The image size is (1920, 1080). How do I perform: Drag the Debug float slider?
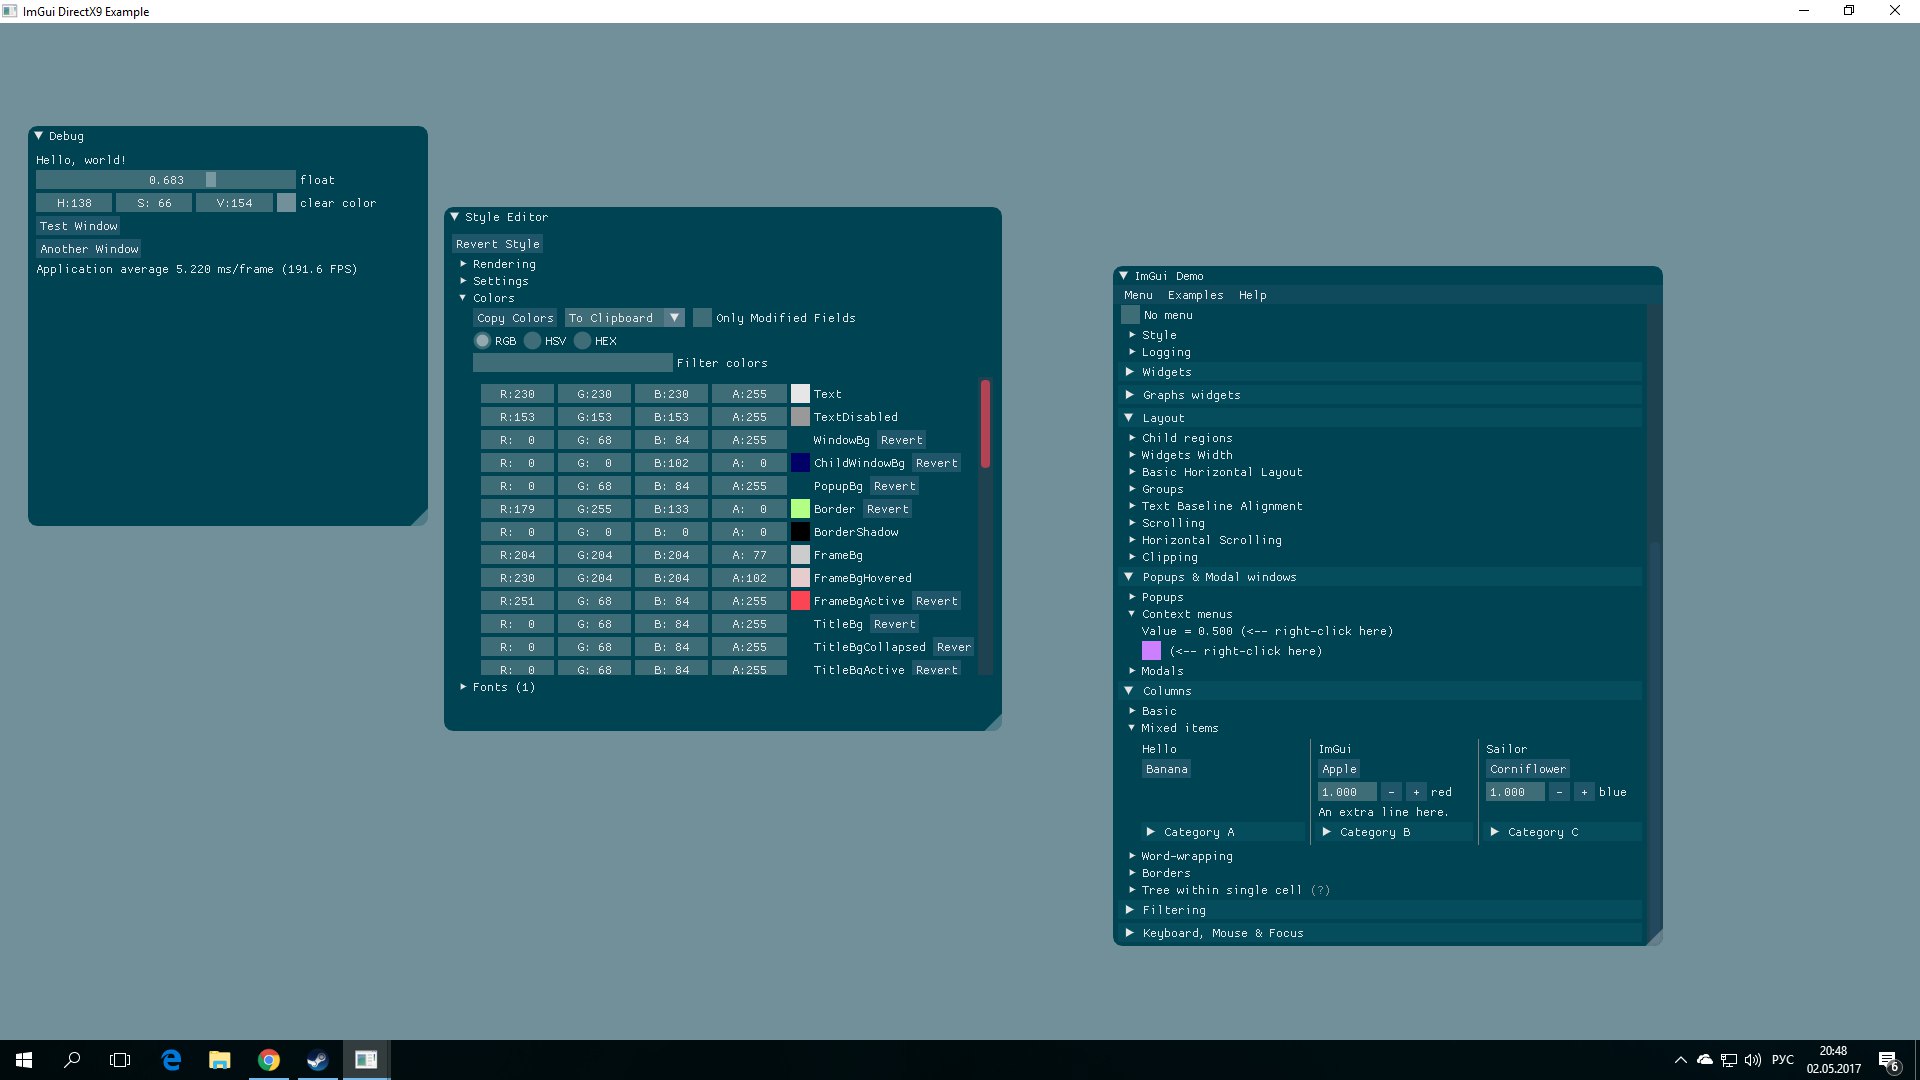point(211,179)
